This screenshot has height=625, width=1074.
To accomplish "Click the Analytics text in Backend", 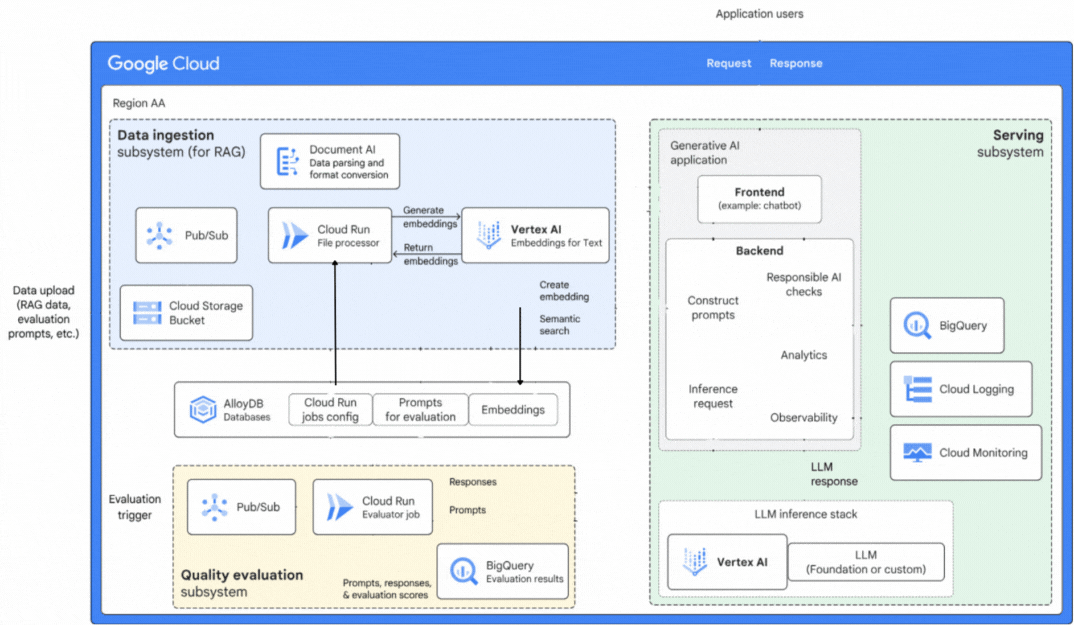I will [803, 355].
